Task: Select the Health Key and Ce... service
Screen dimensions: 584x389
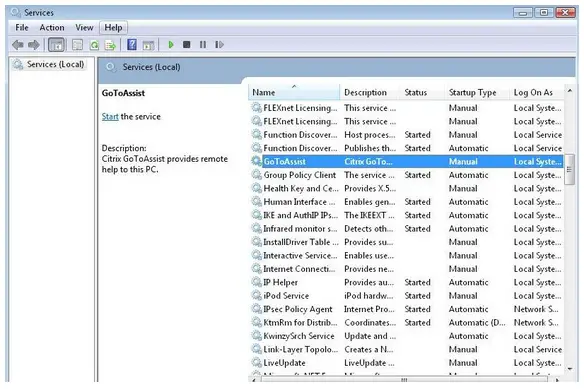Action: click(406, 188)
